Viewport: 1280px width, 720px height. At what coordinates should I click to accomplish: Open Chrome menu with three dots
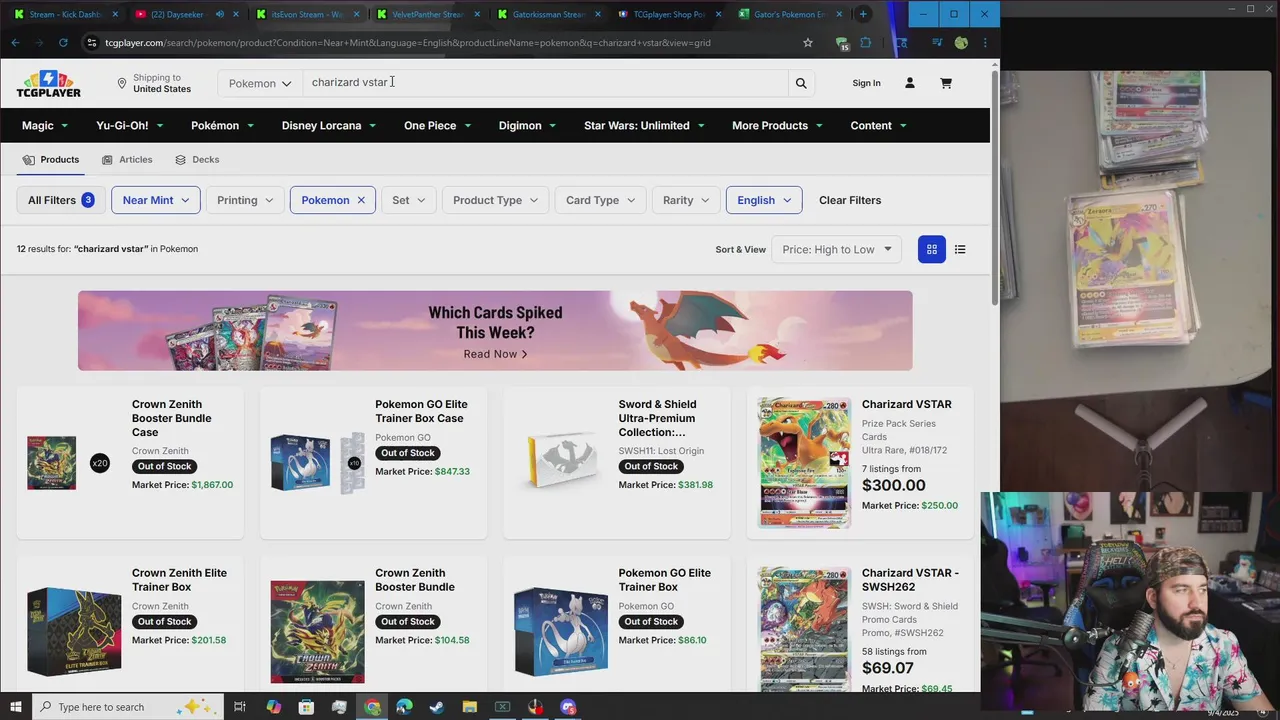pos(985,43)
